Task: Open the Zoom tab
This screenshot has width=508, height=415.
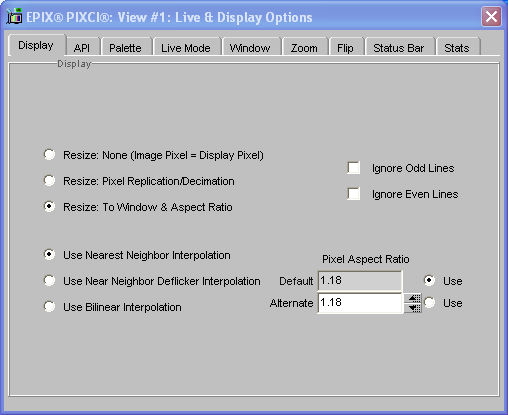Action: click(304, 48)
